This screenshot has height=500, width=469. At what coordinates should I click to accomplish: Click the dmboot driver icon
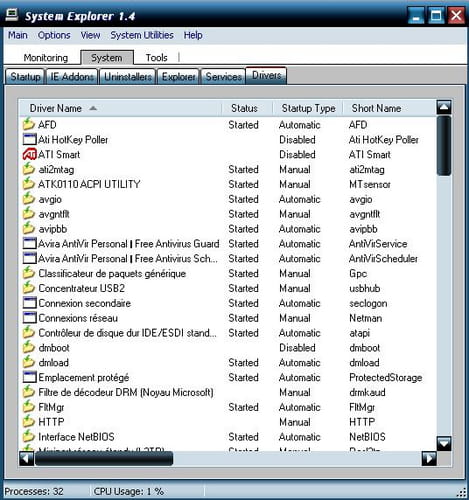[x=29, y=347]
